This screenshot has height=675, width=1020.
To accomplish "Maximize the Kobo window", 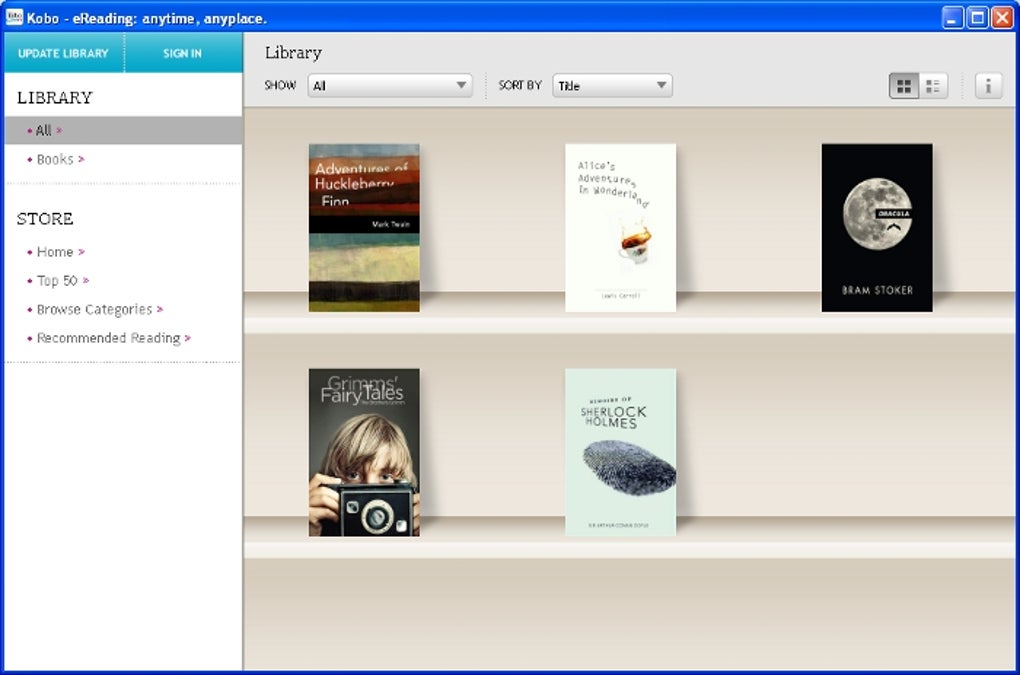I will 977,17.
